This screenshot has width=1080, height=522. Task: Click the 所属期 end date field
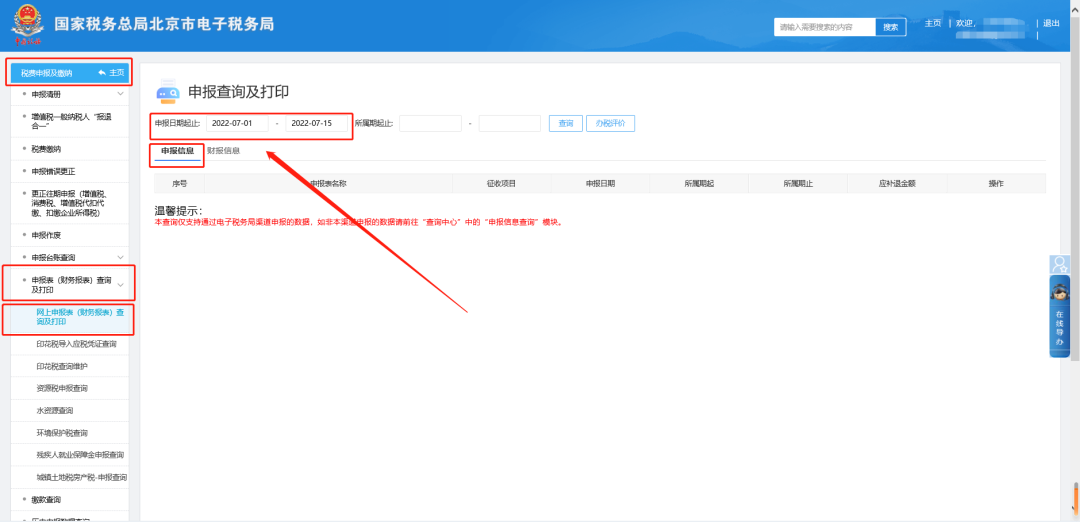pos(510,123)
